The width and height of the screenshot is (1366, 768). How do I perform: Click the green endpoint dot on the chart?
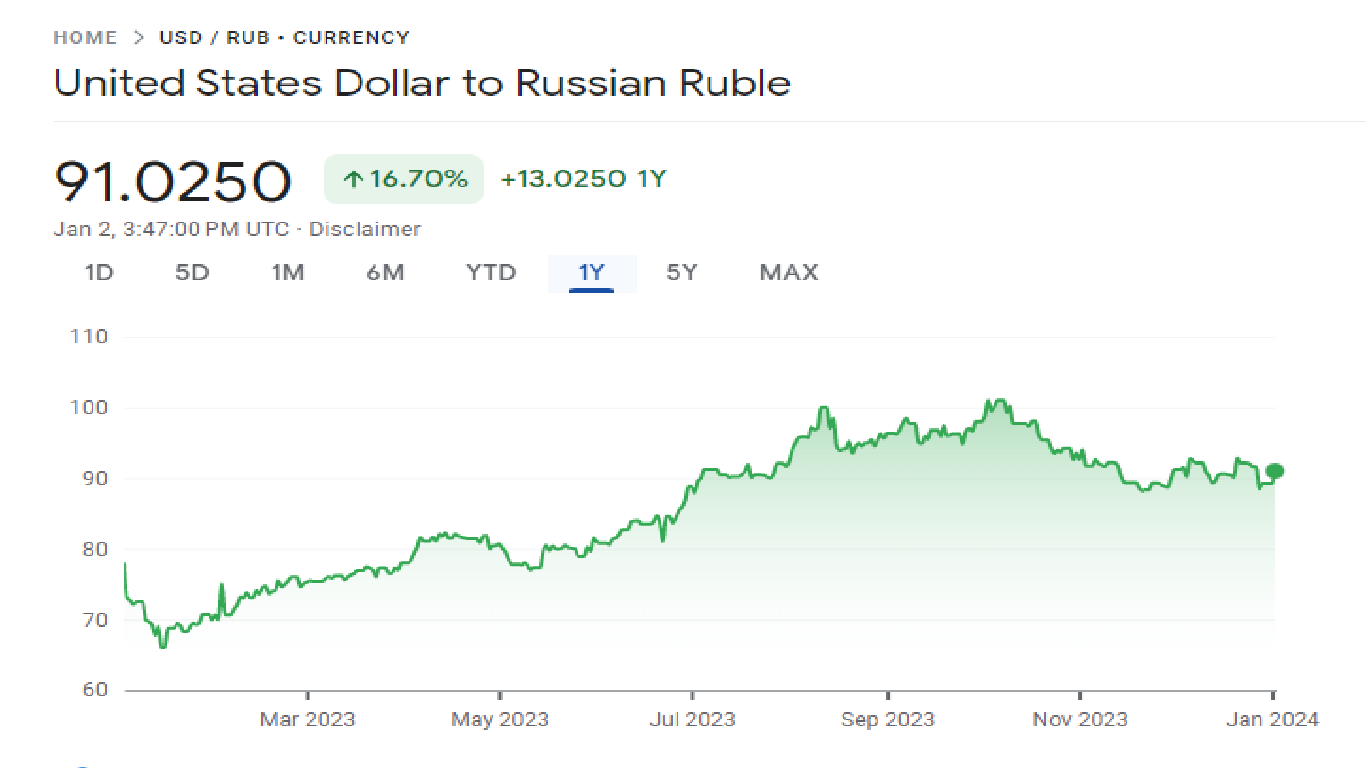1274,471
